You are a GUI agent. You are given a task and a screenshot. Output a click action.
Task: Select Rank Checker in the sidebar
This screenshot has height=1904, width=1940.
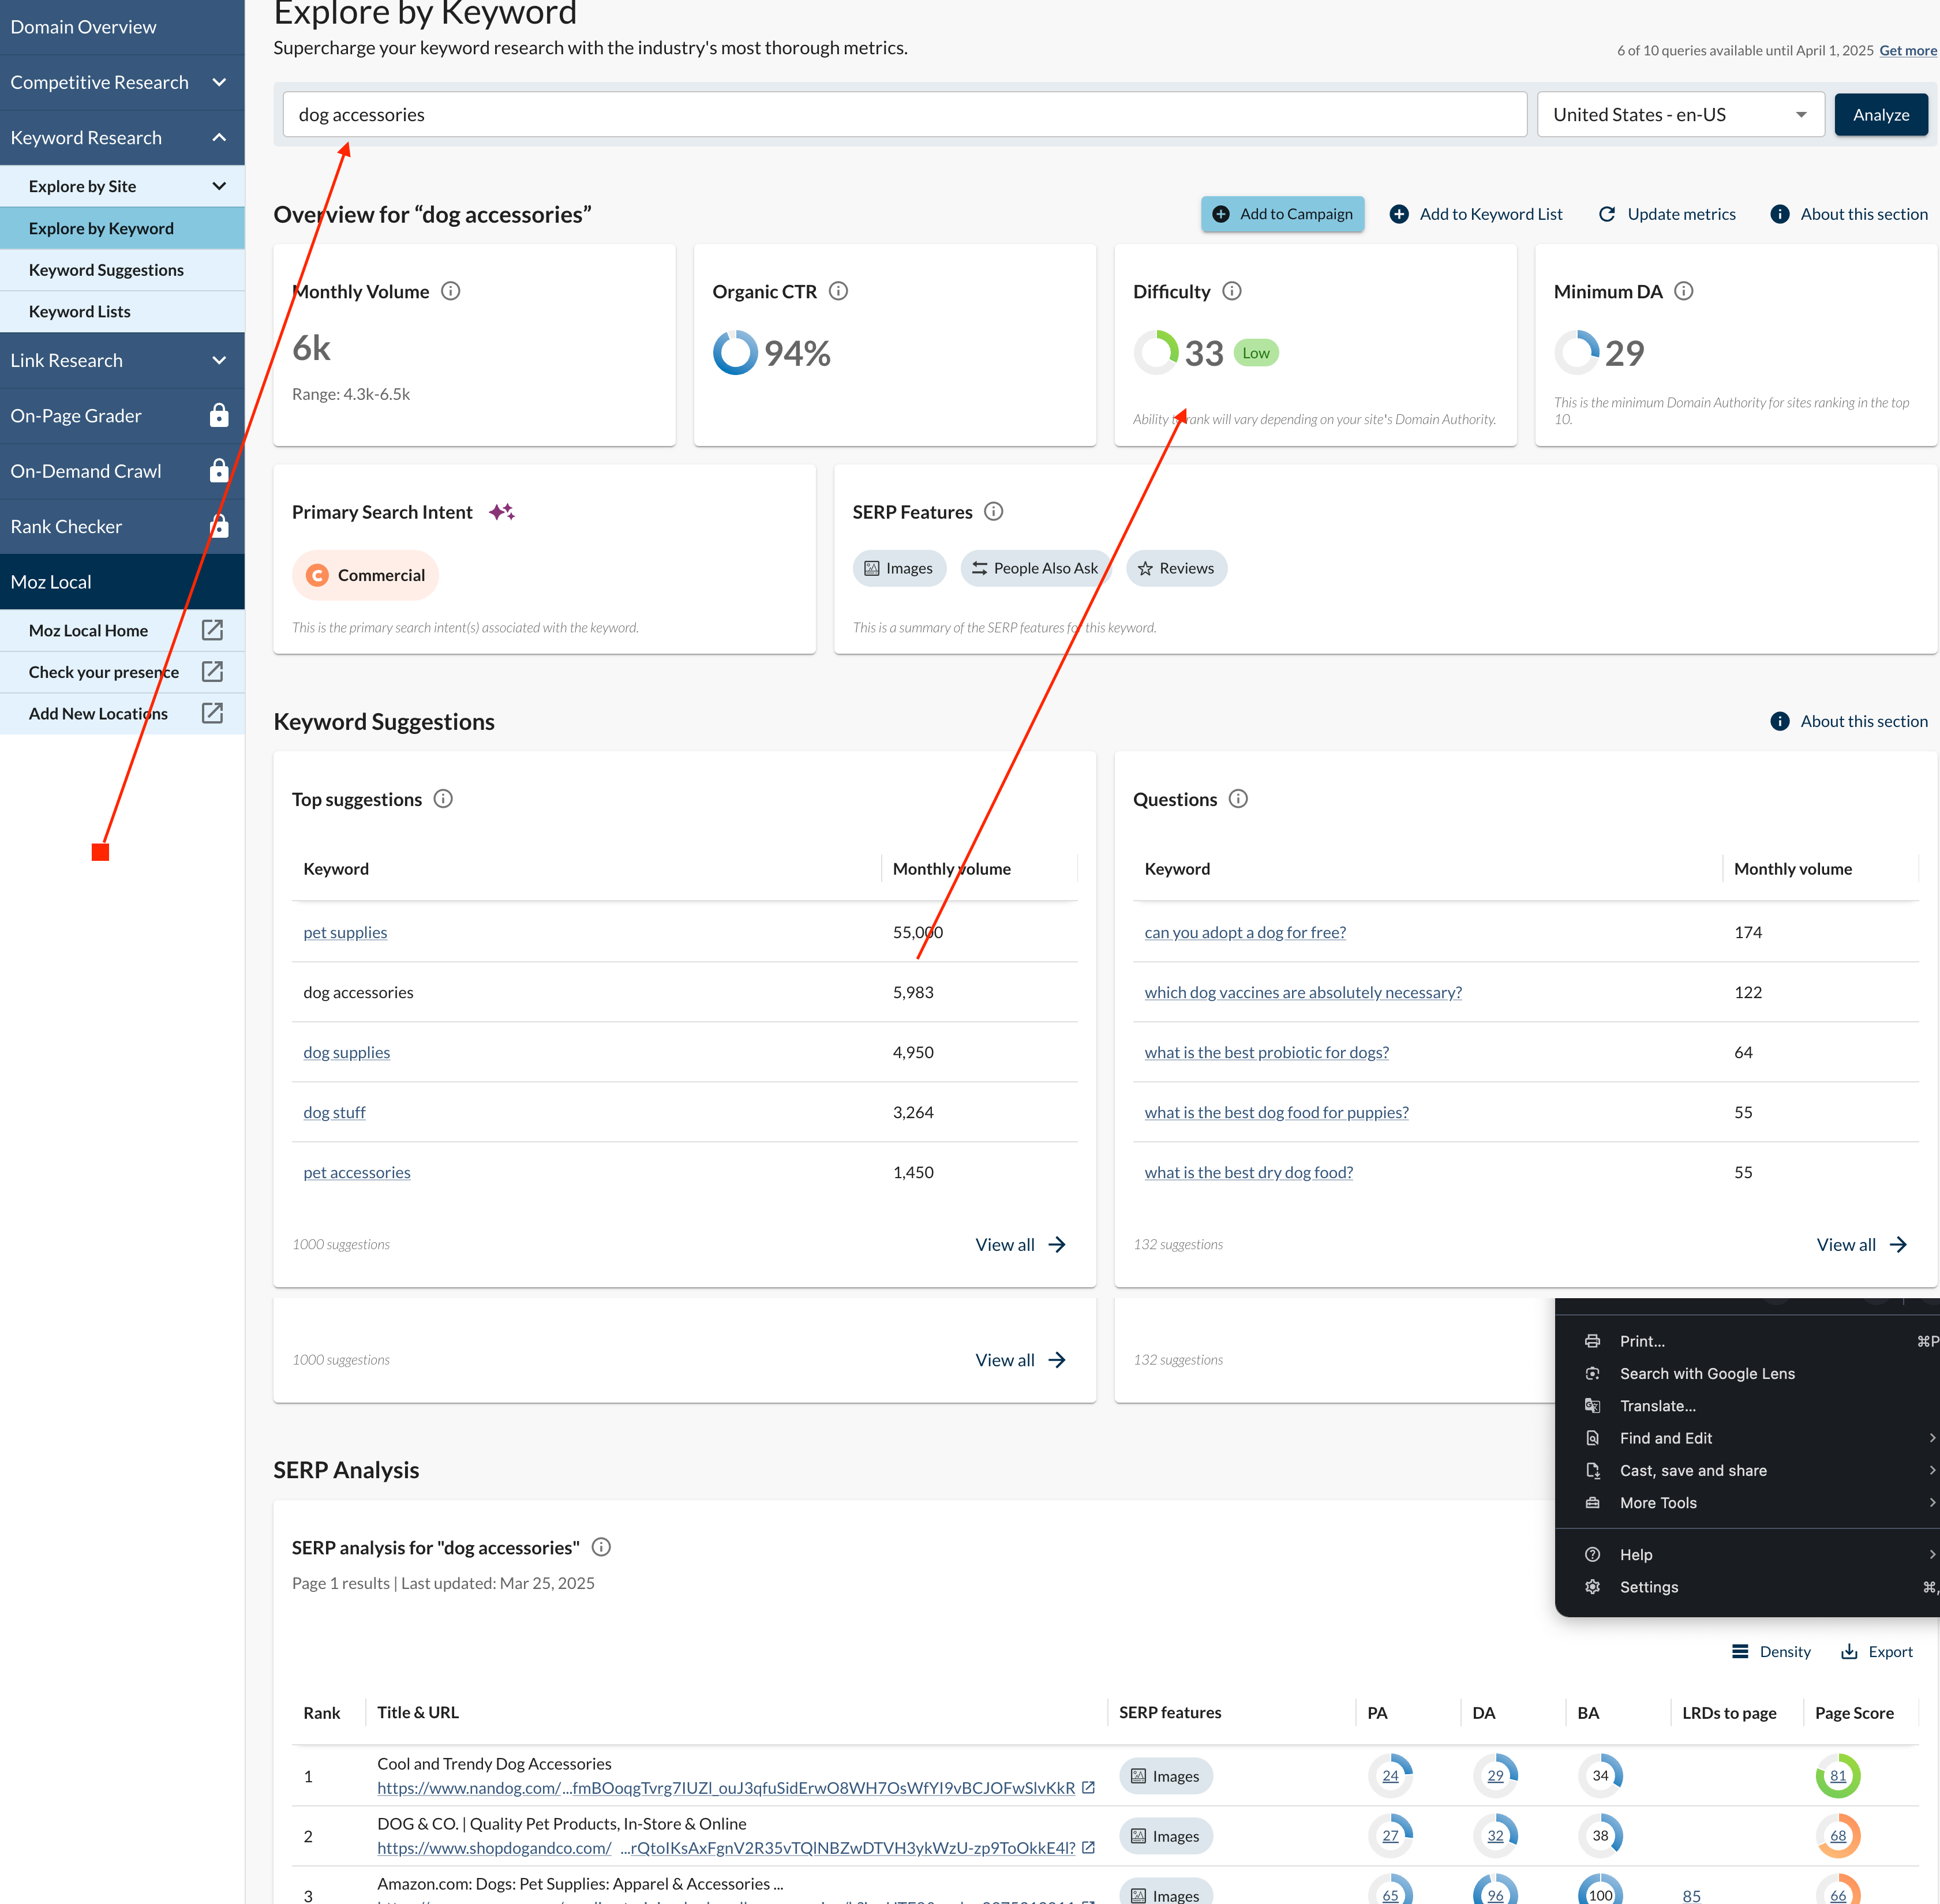click(x=122, y=526)
